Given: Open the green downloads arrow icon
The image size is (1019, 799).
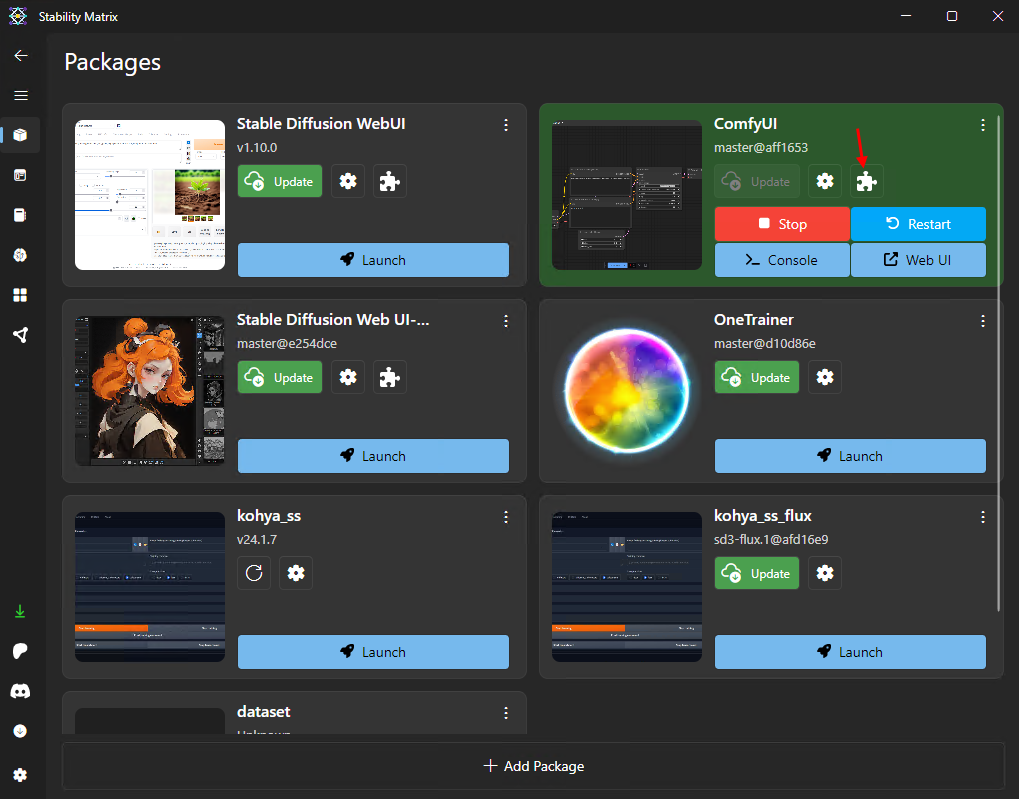Looking at the screenshot, I should [20, 611].
